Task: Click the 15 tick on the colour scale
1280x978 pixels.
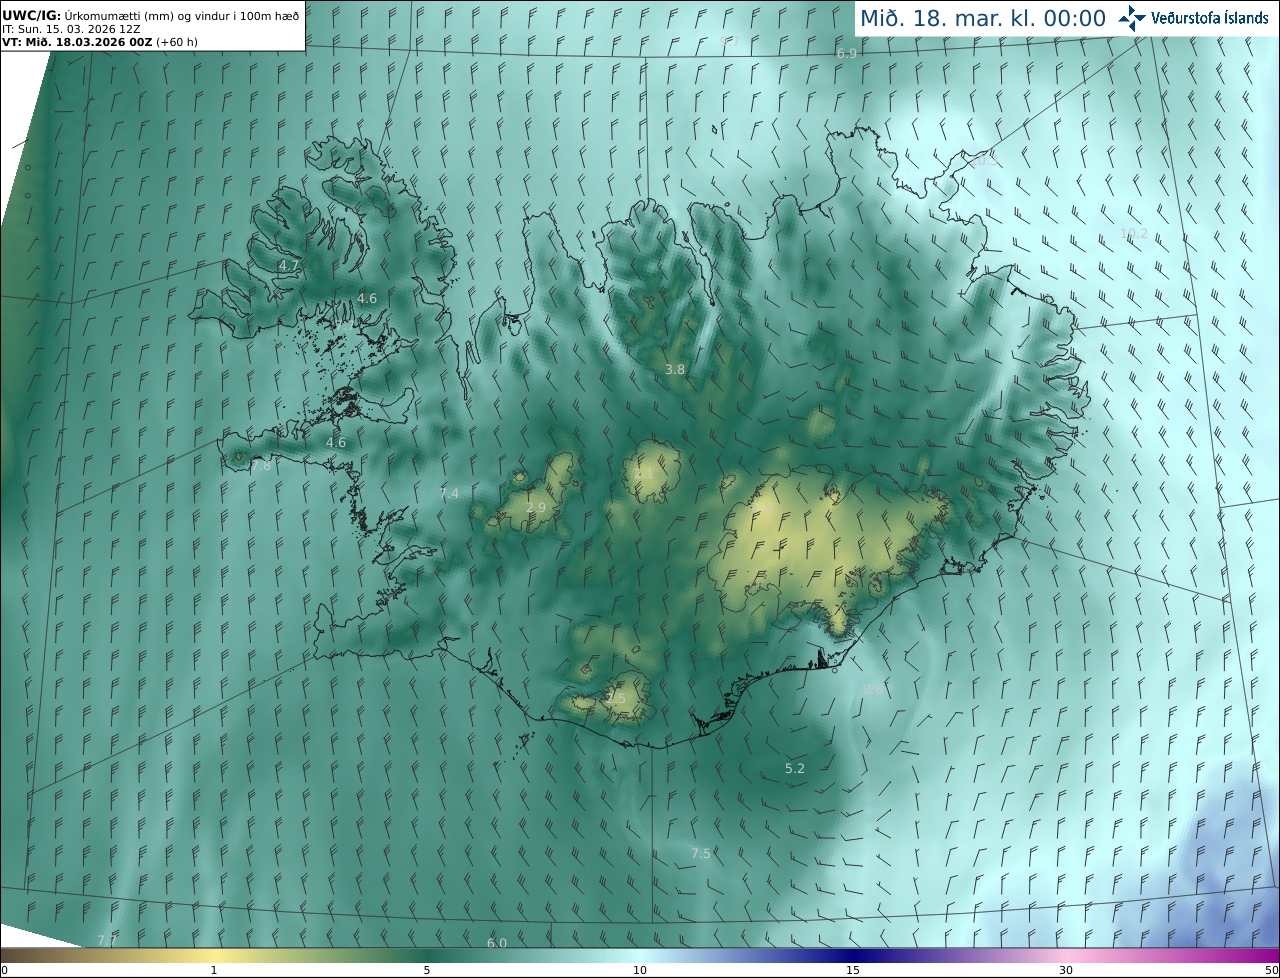Action: point(853,970)
